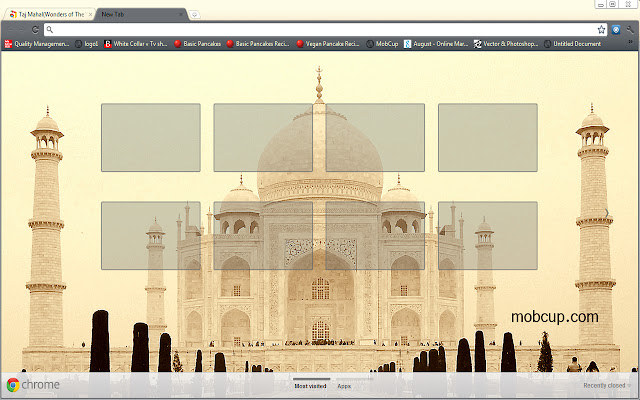This screenshot has width=640, height=400.
Task: Click Quality Management bookmark favicon
Action: click(8, 44)
